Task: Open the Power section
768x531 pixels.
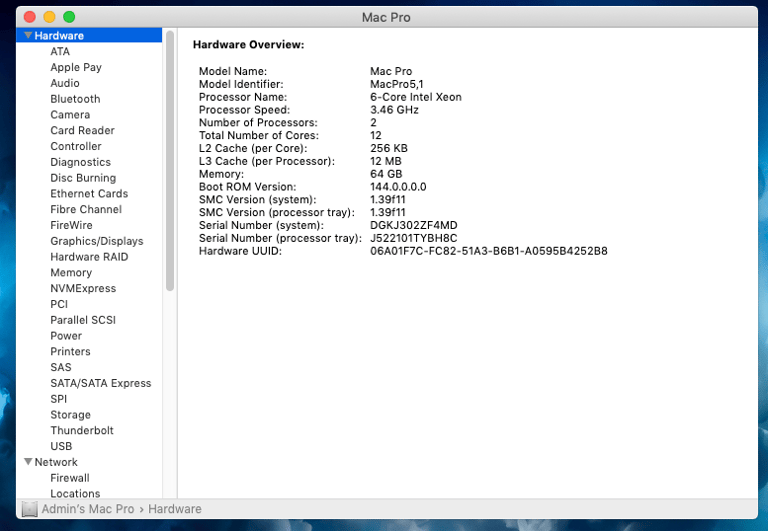Action: [66, 336]
